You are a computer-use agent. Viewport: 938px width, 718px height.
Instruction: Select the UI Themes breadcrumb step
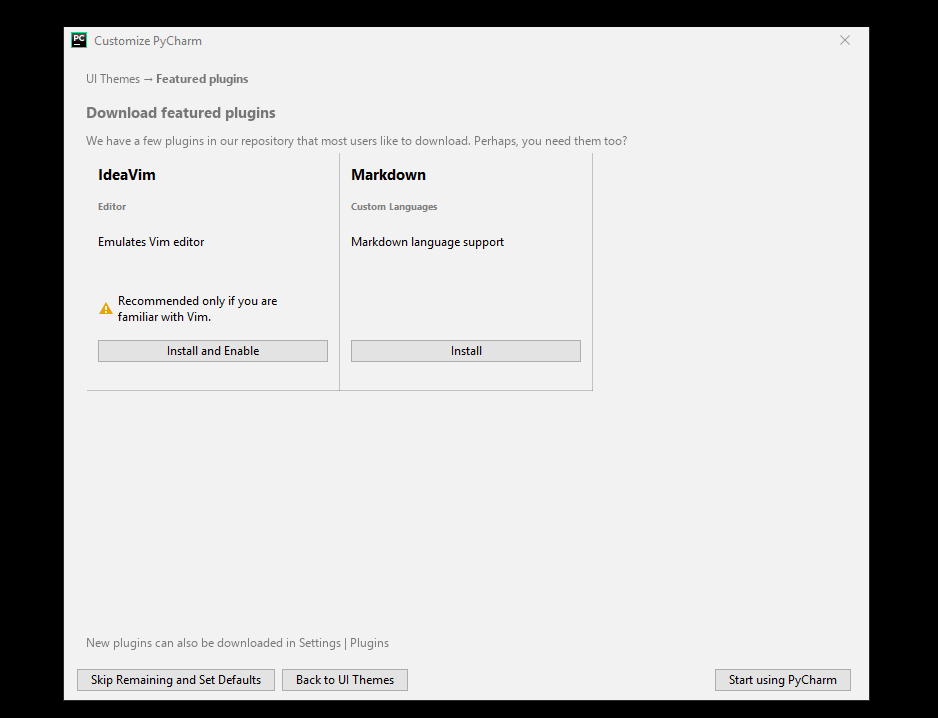pyautogui.click(x=113, y=79)
